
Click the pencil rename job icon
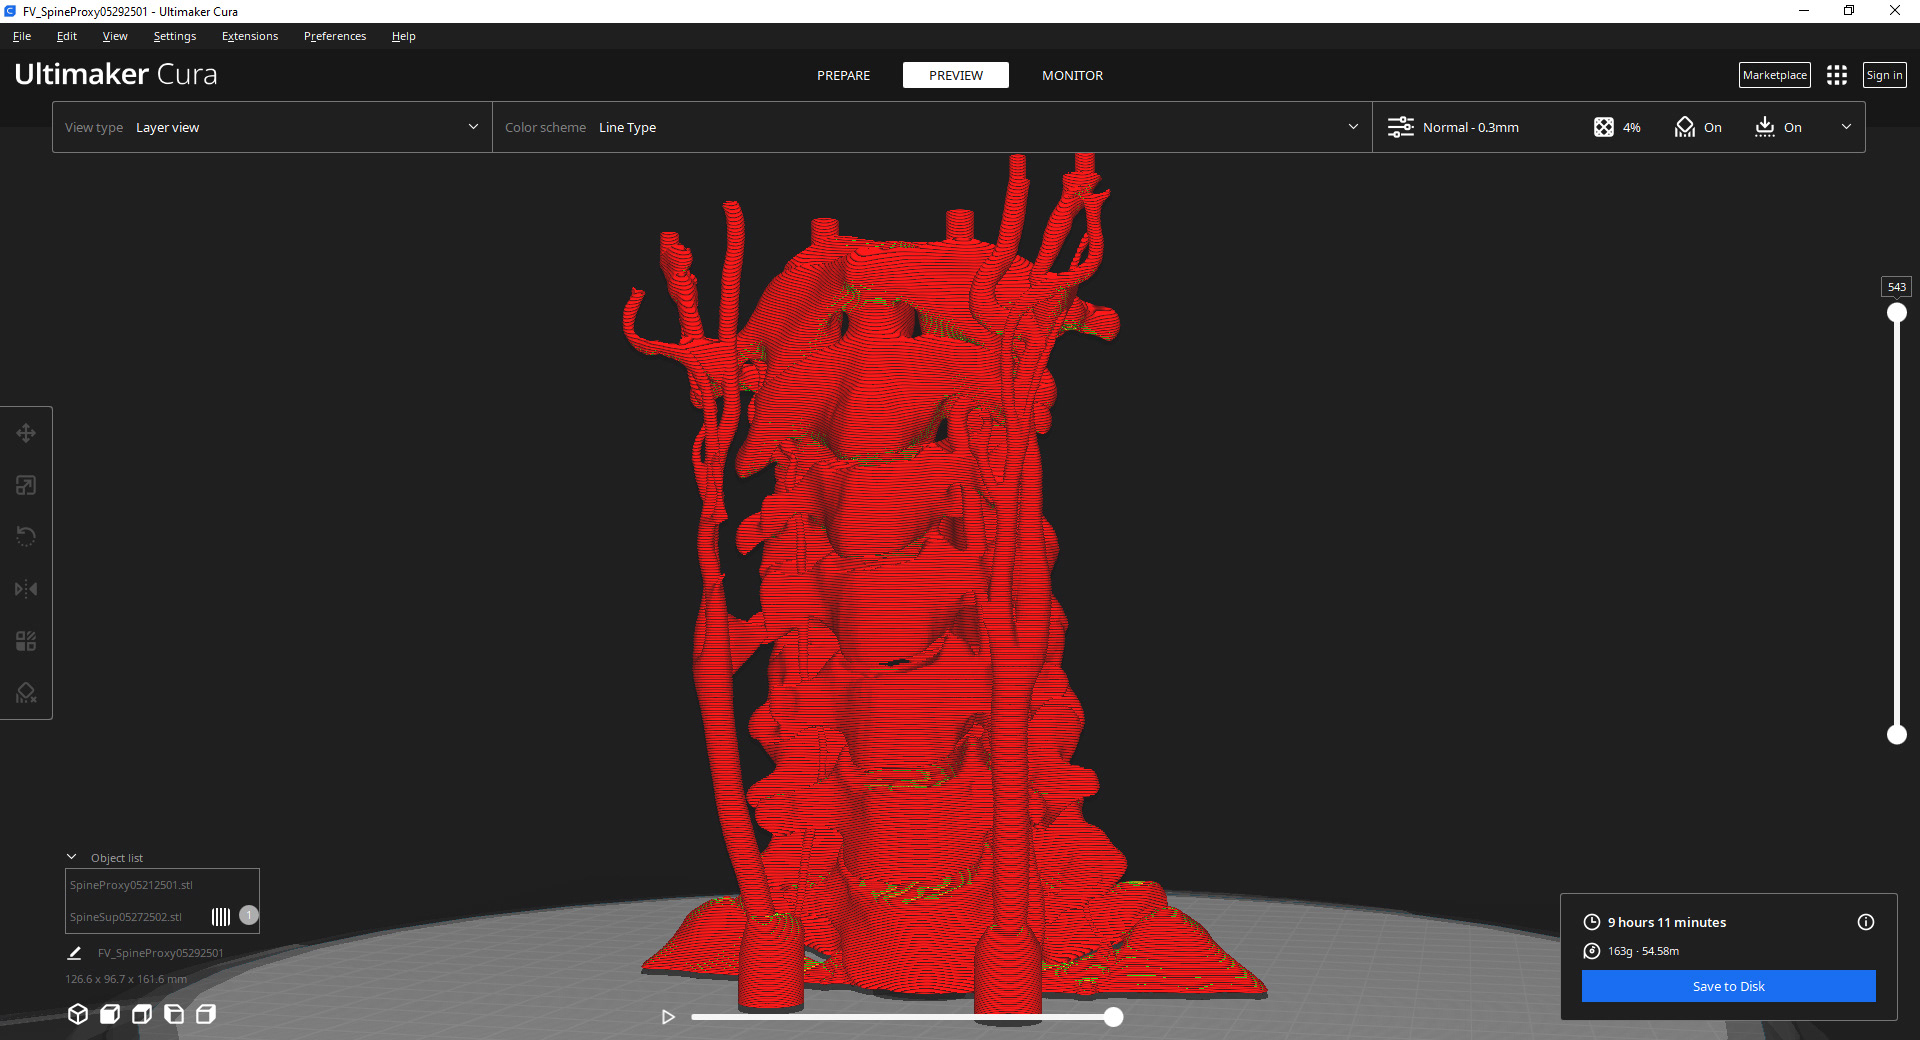74,953
